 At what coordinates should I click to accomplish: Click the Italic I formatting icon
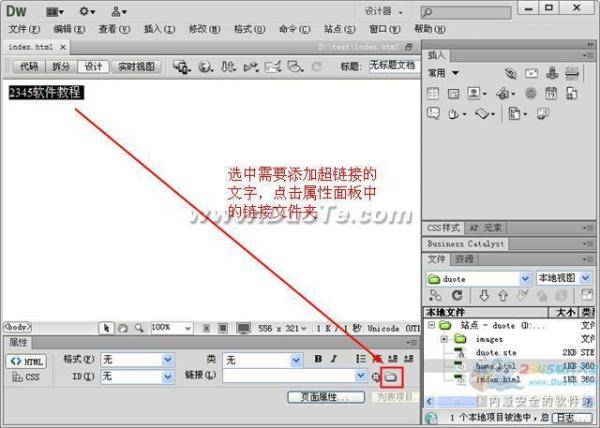(335, 360)
